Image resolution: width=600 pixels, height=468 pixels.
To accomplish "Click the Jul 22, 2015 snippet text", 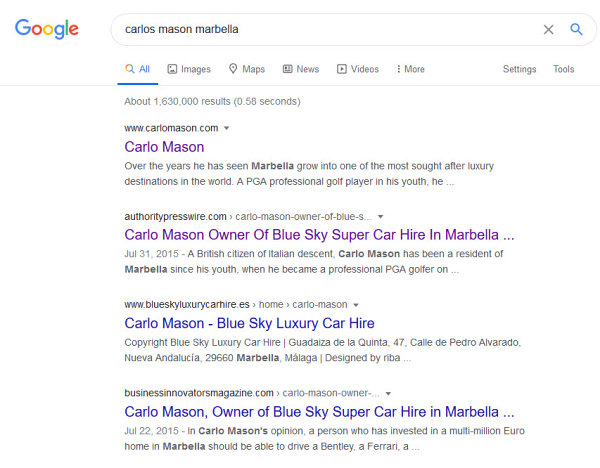I will [324, 439].
